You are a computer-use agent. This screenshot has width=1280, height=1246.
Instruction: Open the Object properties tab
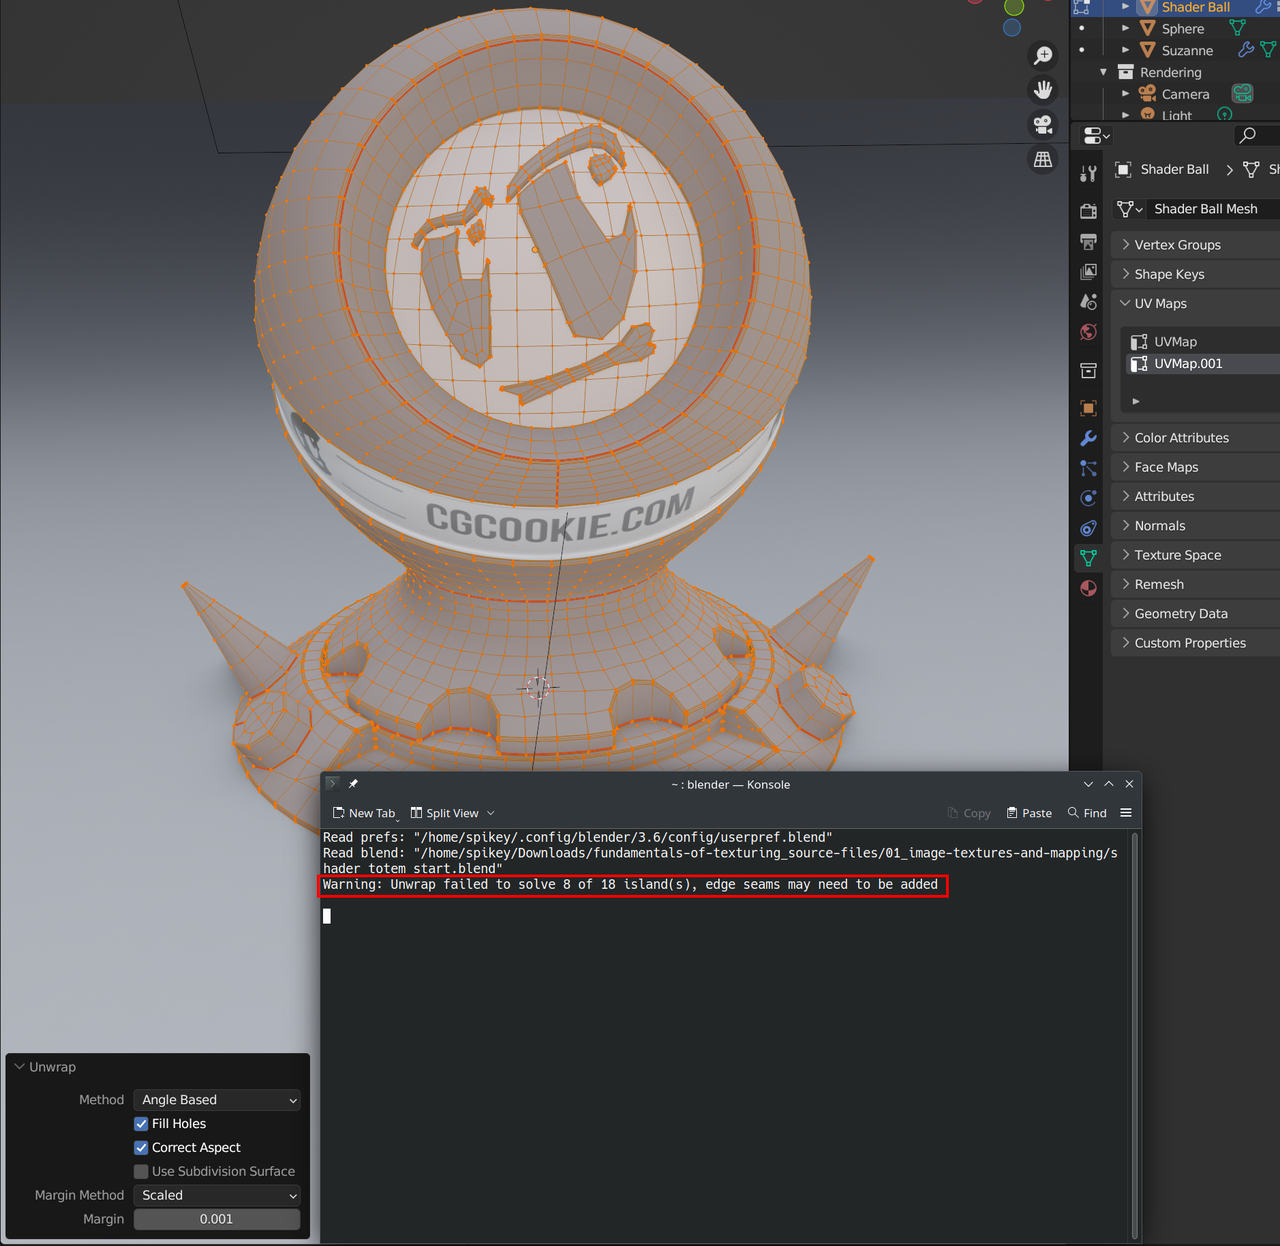click(1089, 408)
